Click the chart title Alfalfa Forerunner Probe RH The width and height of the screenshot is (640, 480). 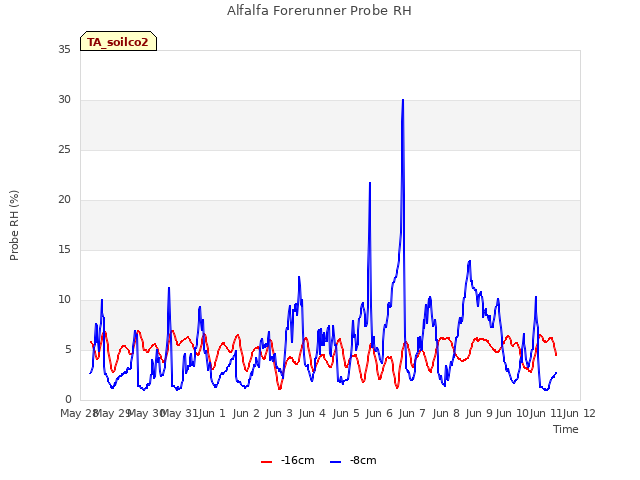click(x=319, y=11)
